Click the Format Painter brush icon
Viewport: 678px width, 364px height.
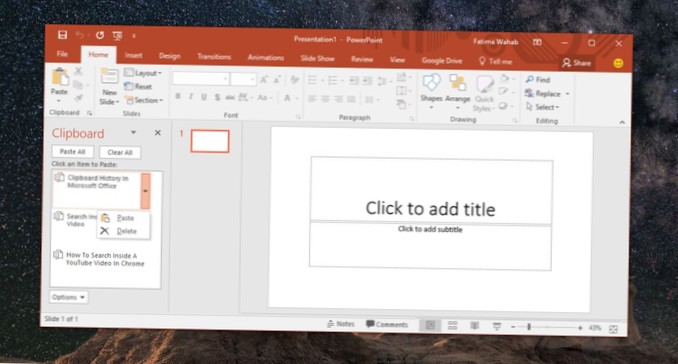coord(78,99)
